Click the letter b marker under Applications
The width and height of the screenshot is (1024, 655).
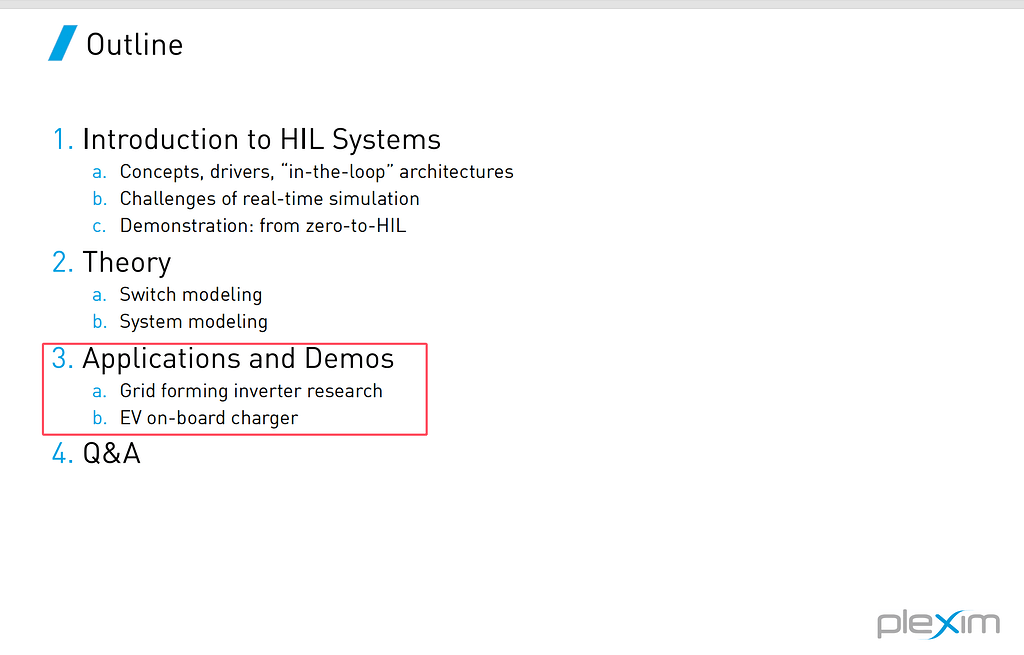pos(100,417)
